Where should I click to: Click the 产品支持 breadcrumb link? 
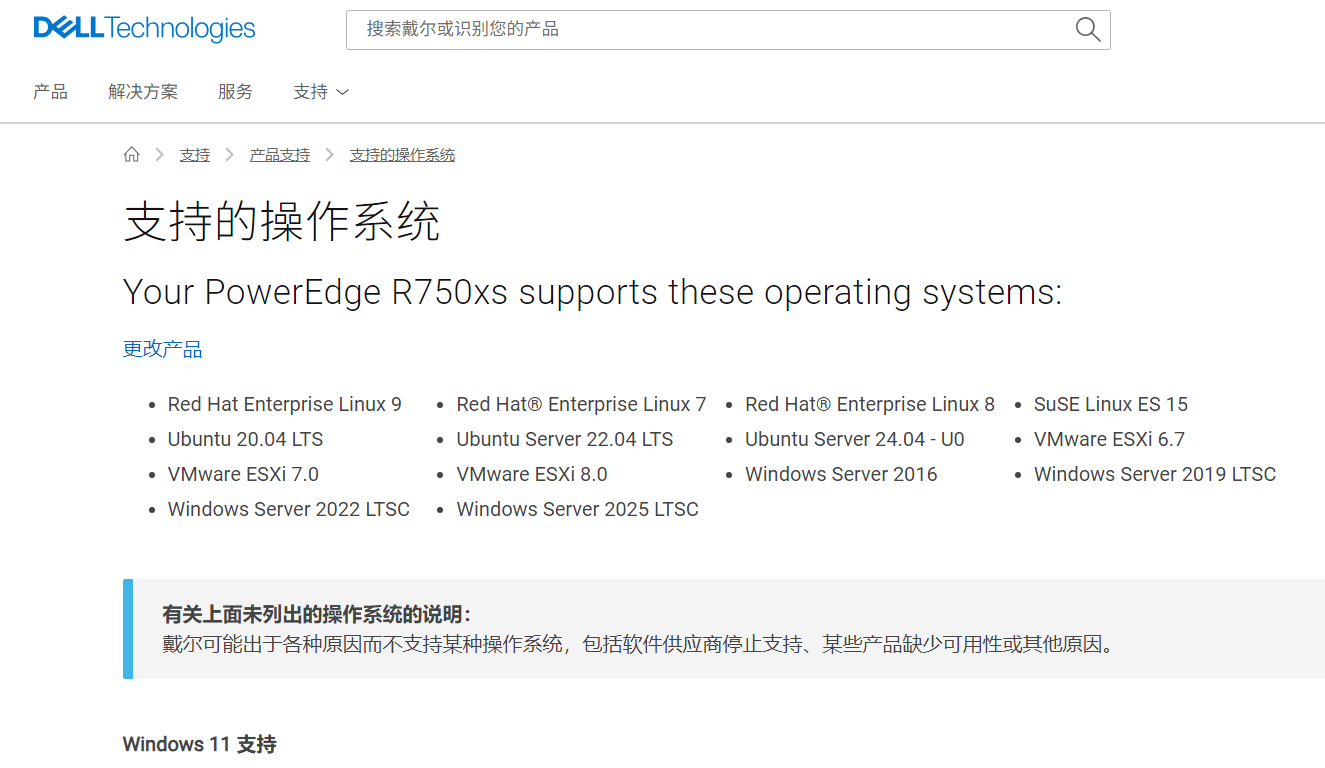click(280, 155)
